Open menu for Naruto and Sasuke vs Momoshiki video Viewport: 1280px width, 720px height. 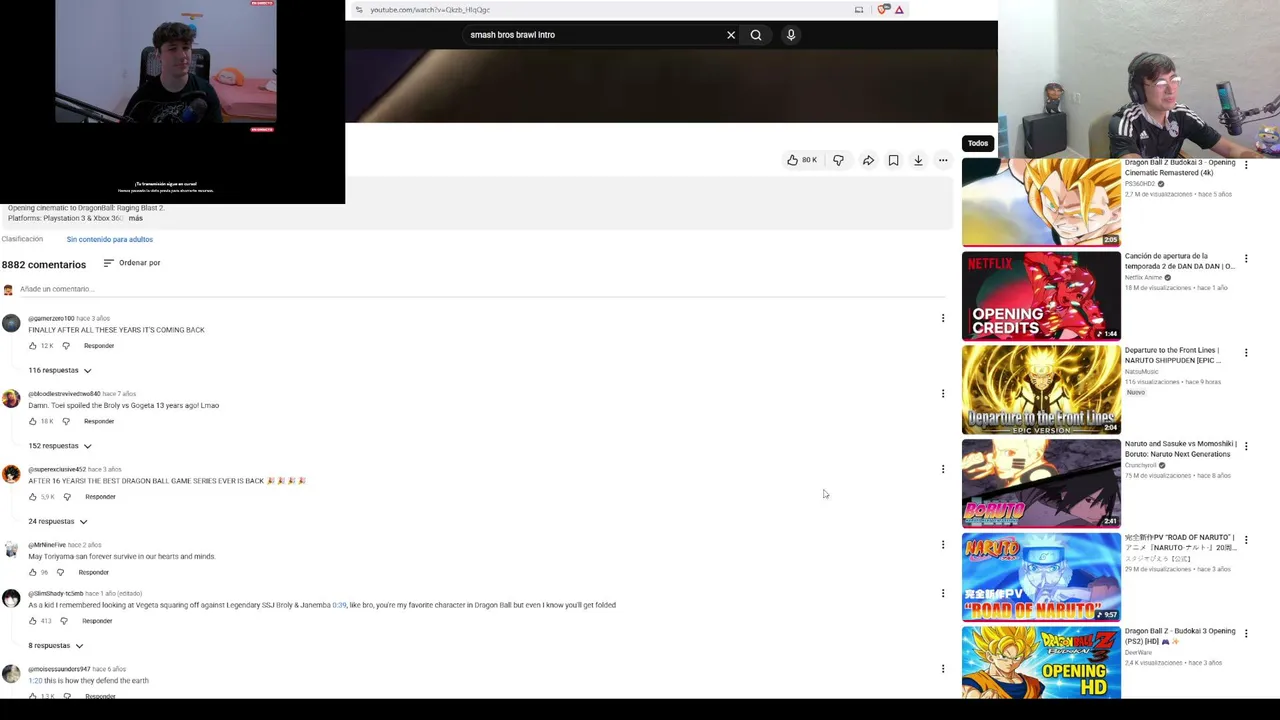[1246, 446]
